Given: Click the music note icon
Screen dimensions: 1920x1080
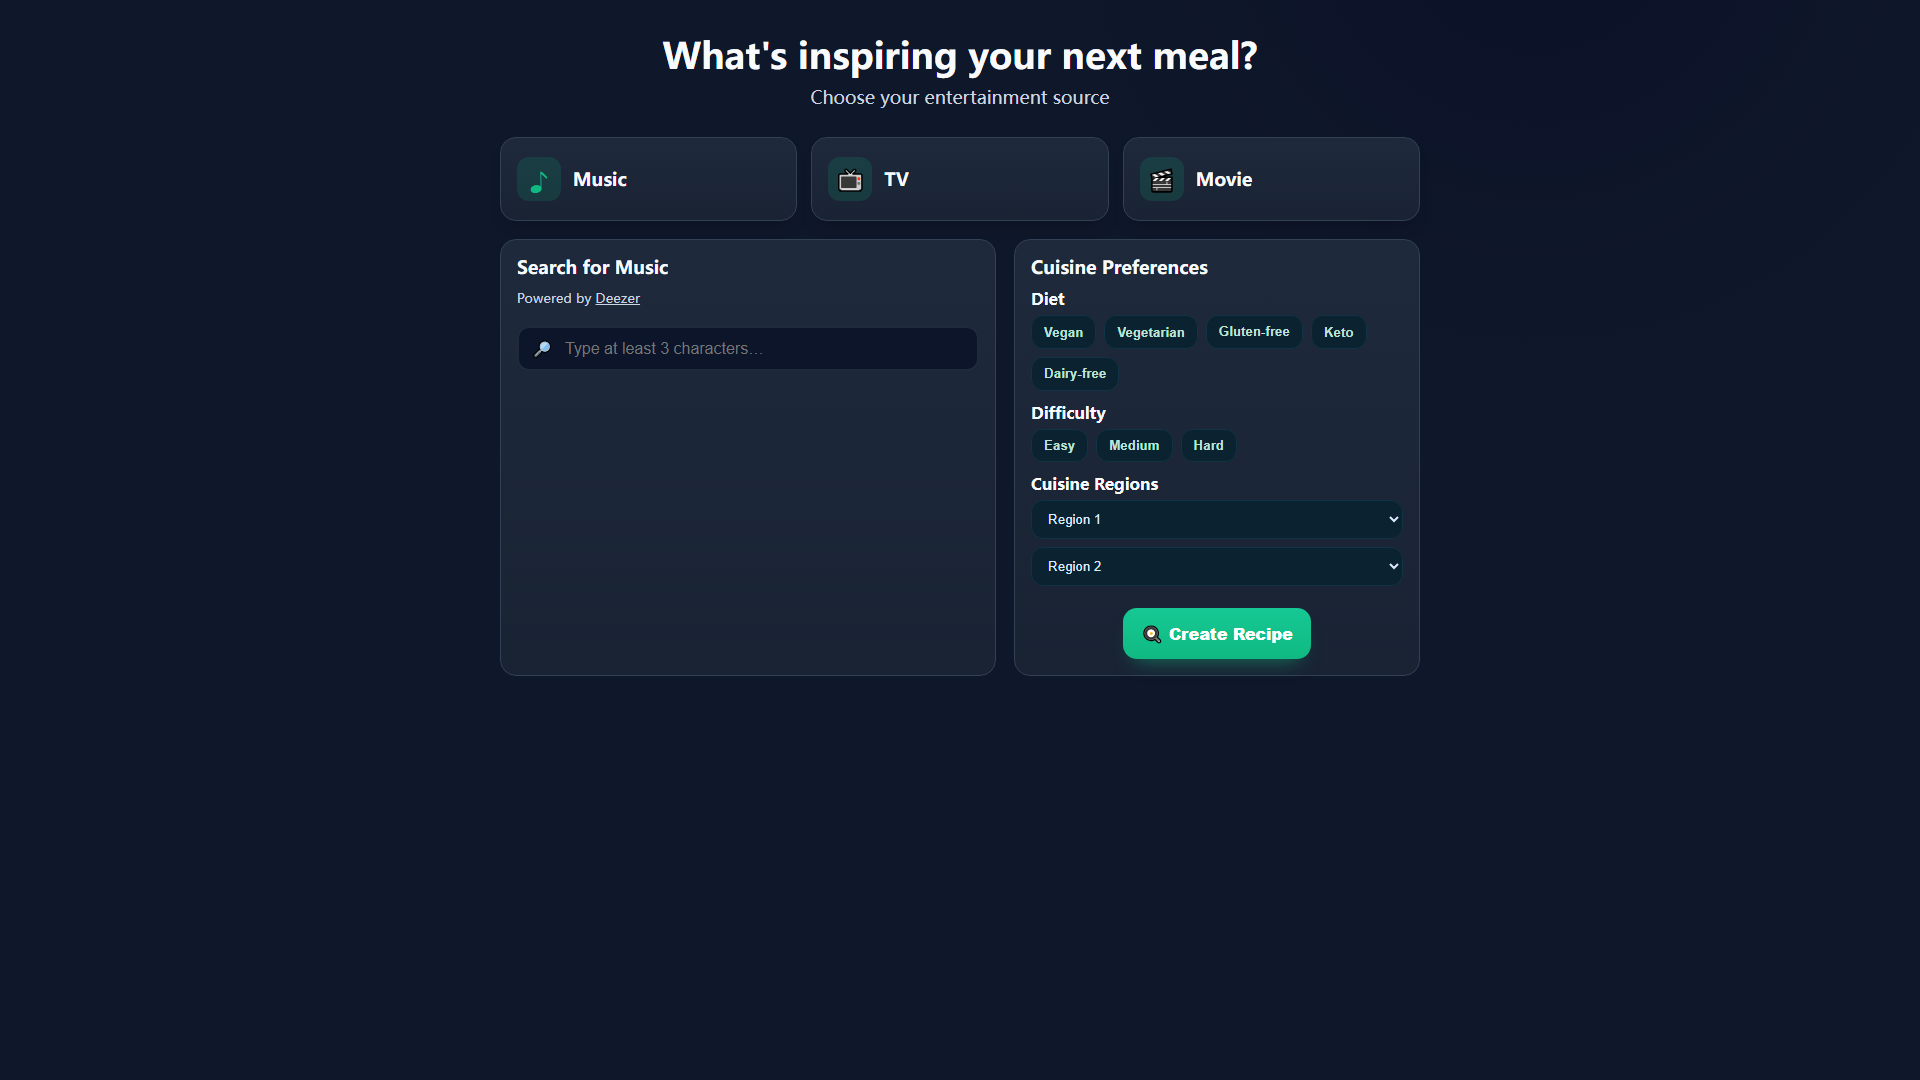Looking at the screenshot, I should coord(538,180).
